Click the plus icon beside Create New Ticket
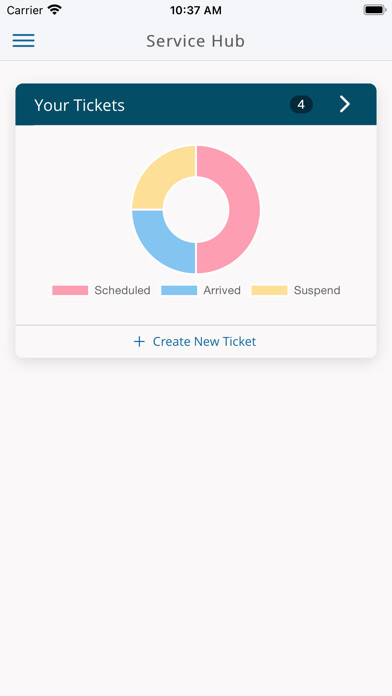 [139, 341]
